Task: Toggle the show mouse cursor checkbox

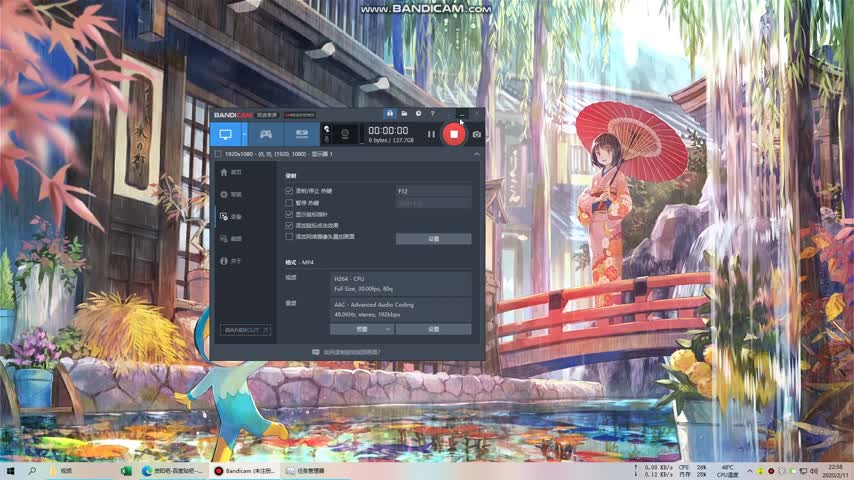Action: tap(289, 214)
